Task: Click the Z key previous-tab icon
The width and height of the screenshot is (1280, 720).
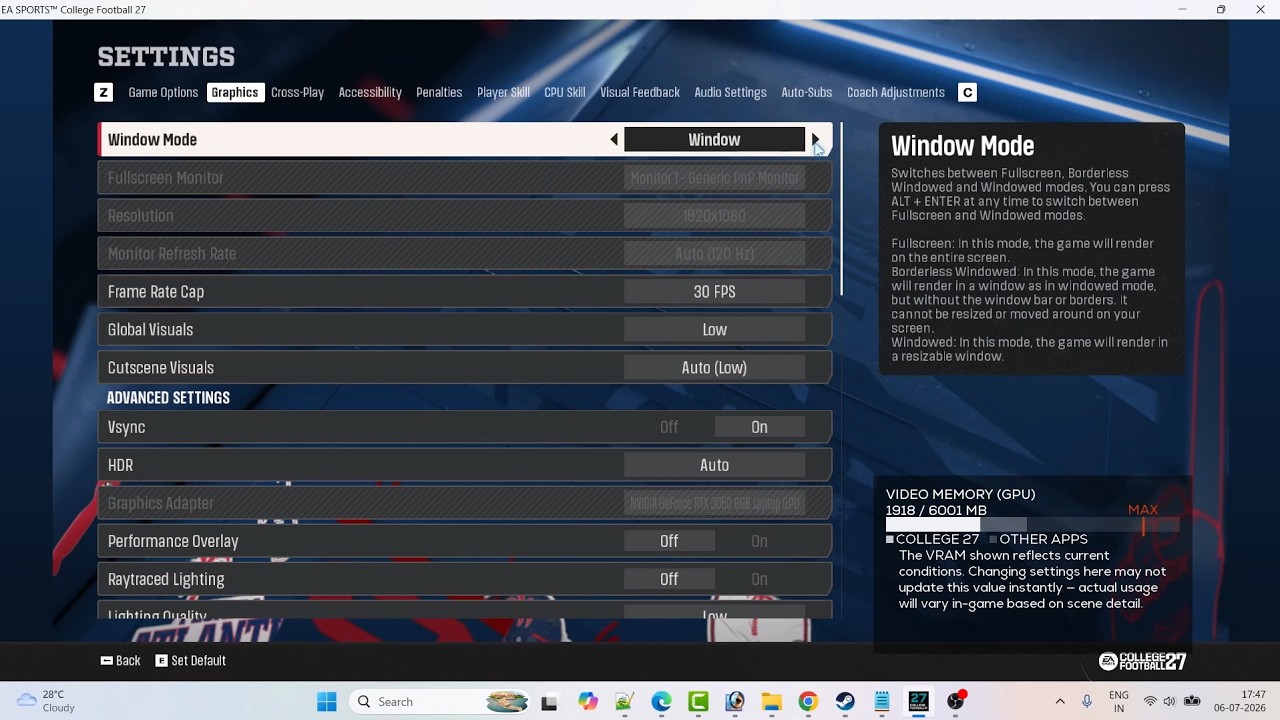Action: tap(103, 92)
